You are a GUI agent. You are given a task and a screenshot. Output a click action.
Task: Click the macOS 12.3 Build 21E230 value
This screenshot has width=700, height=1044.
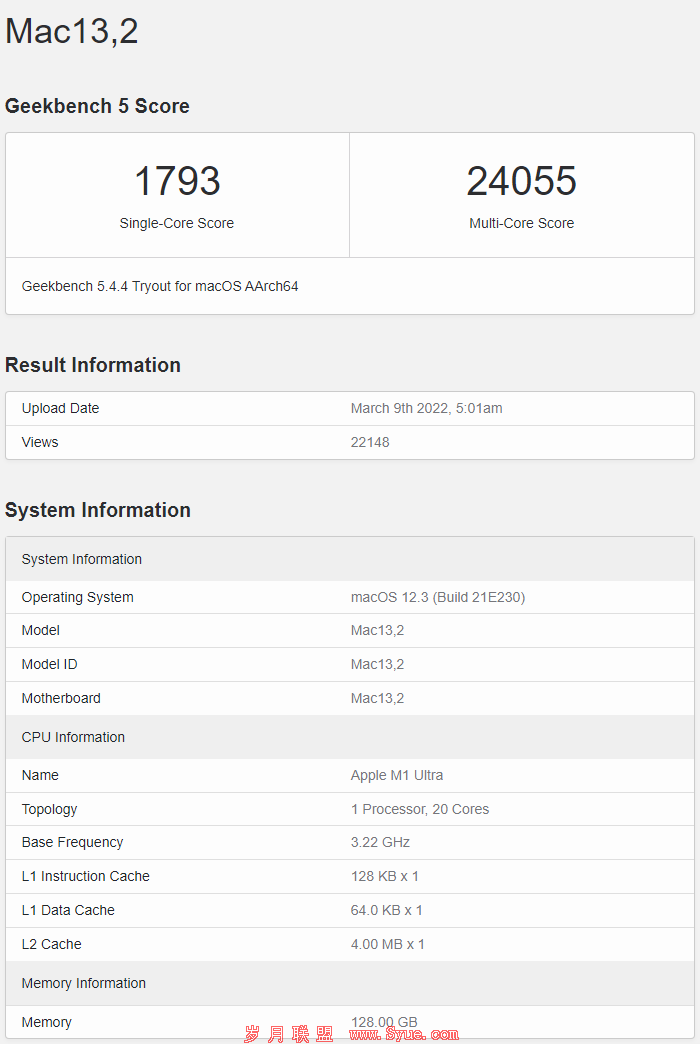(438, 597)
